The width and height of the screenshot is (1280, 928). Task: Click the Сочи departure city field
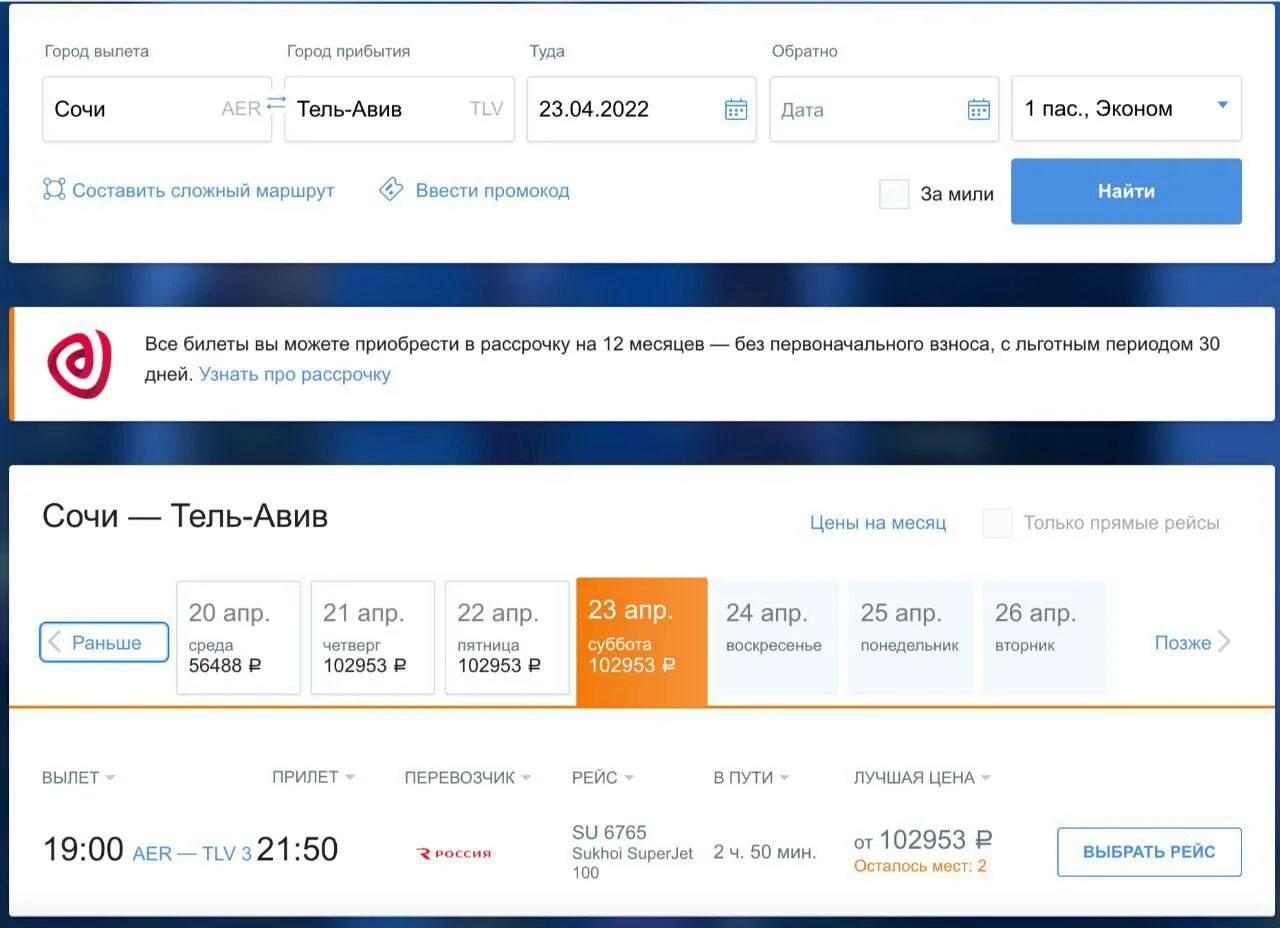tap(157, 109)
